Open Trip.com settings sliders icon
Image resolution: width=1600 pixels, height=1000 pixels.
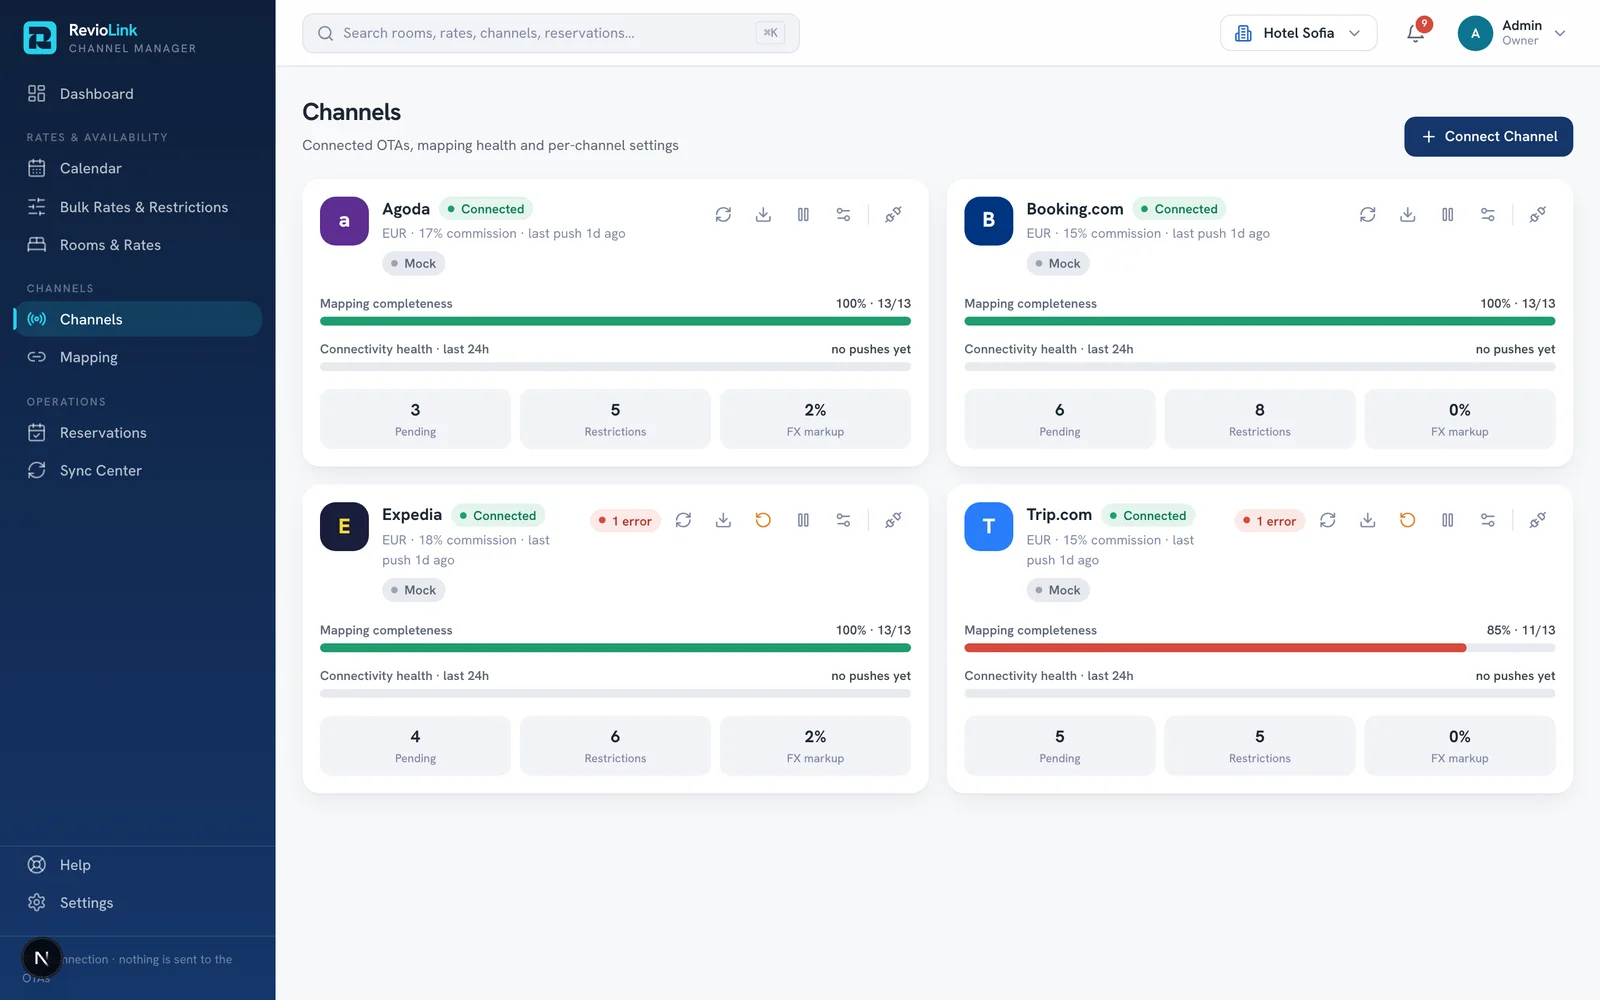tap(1487, 520)
